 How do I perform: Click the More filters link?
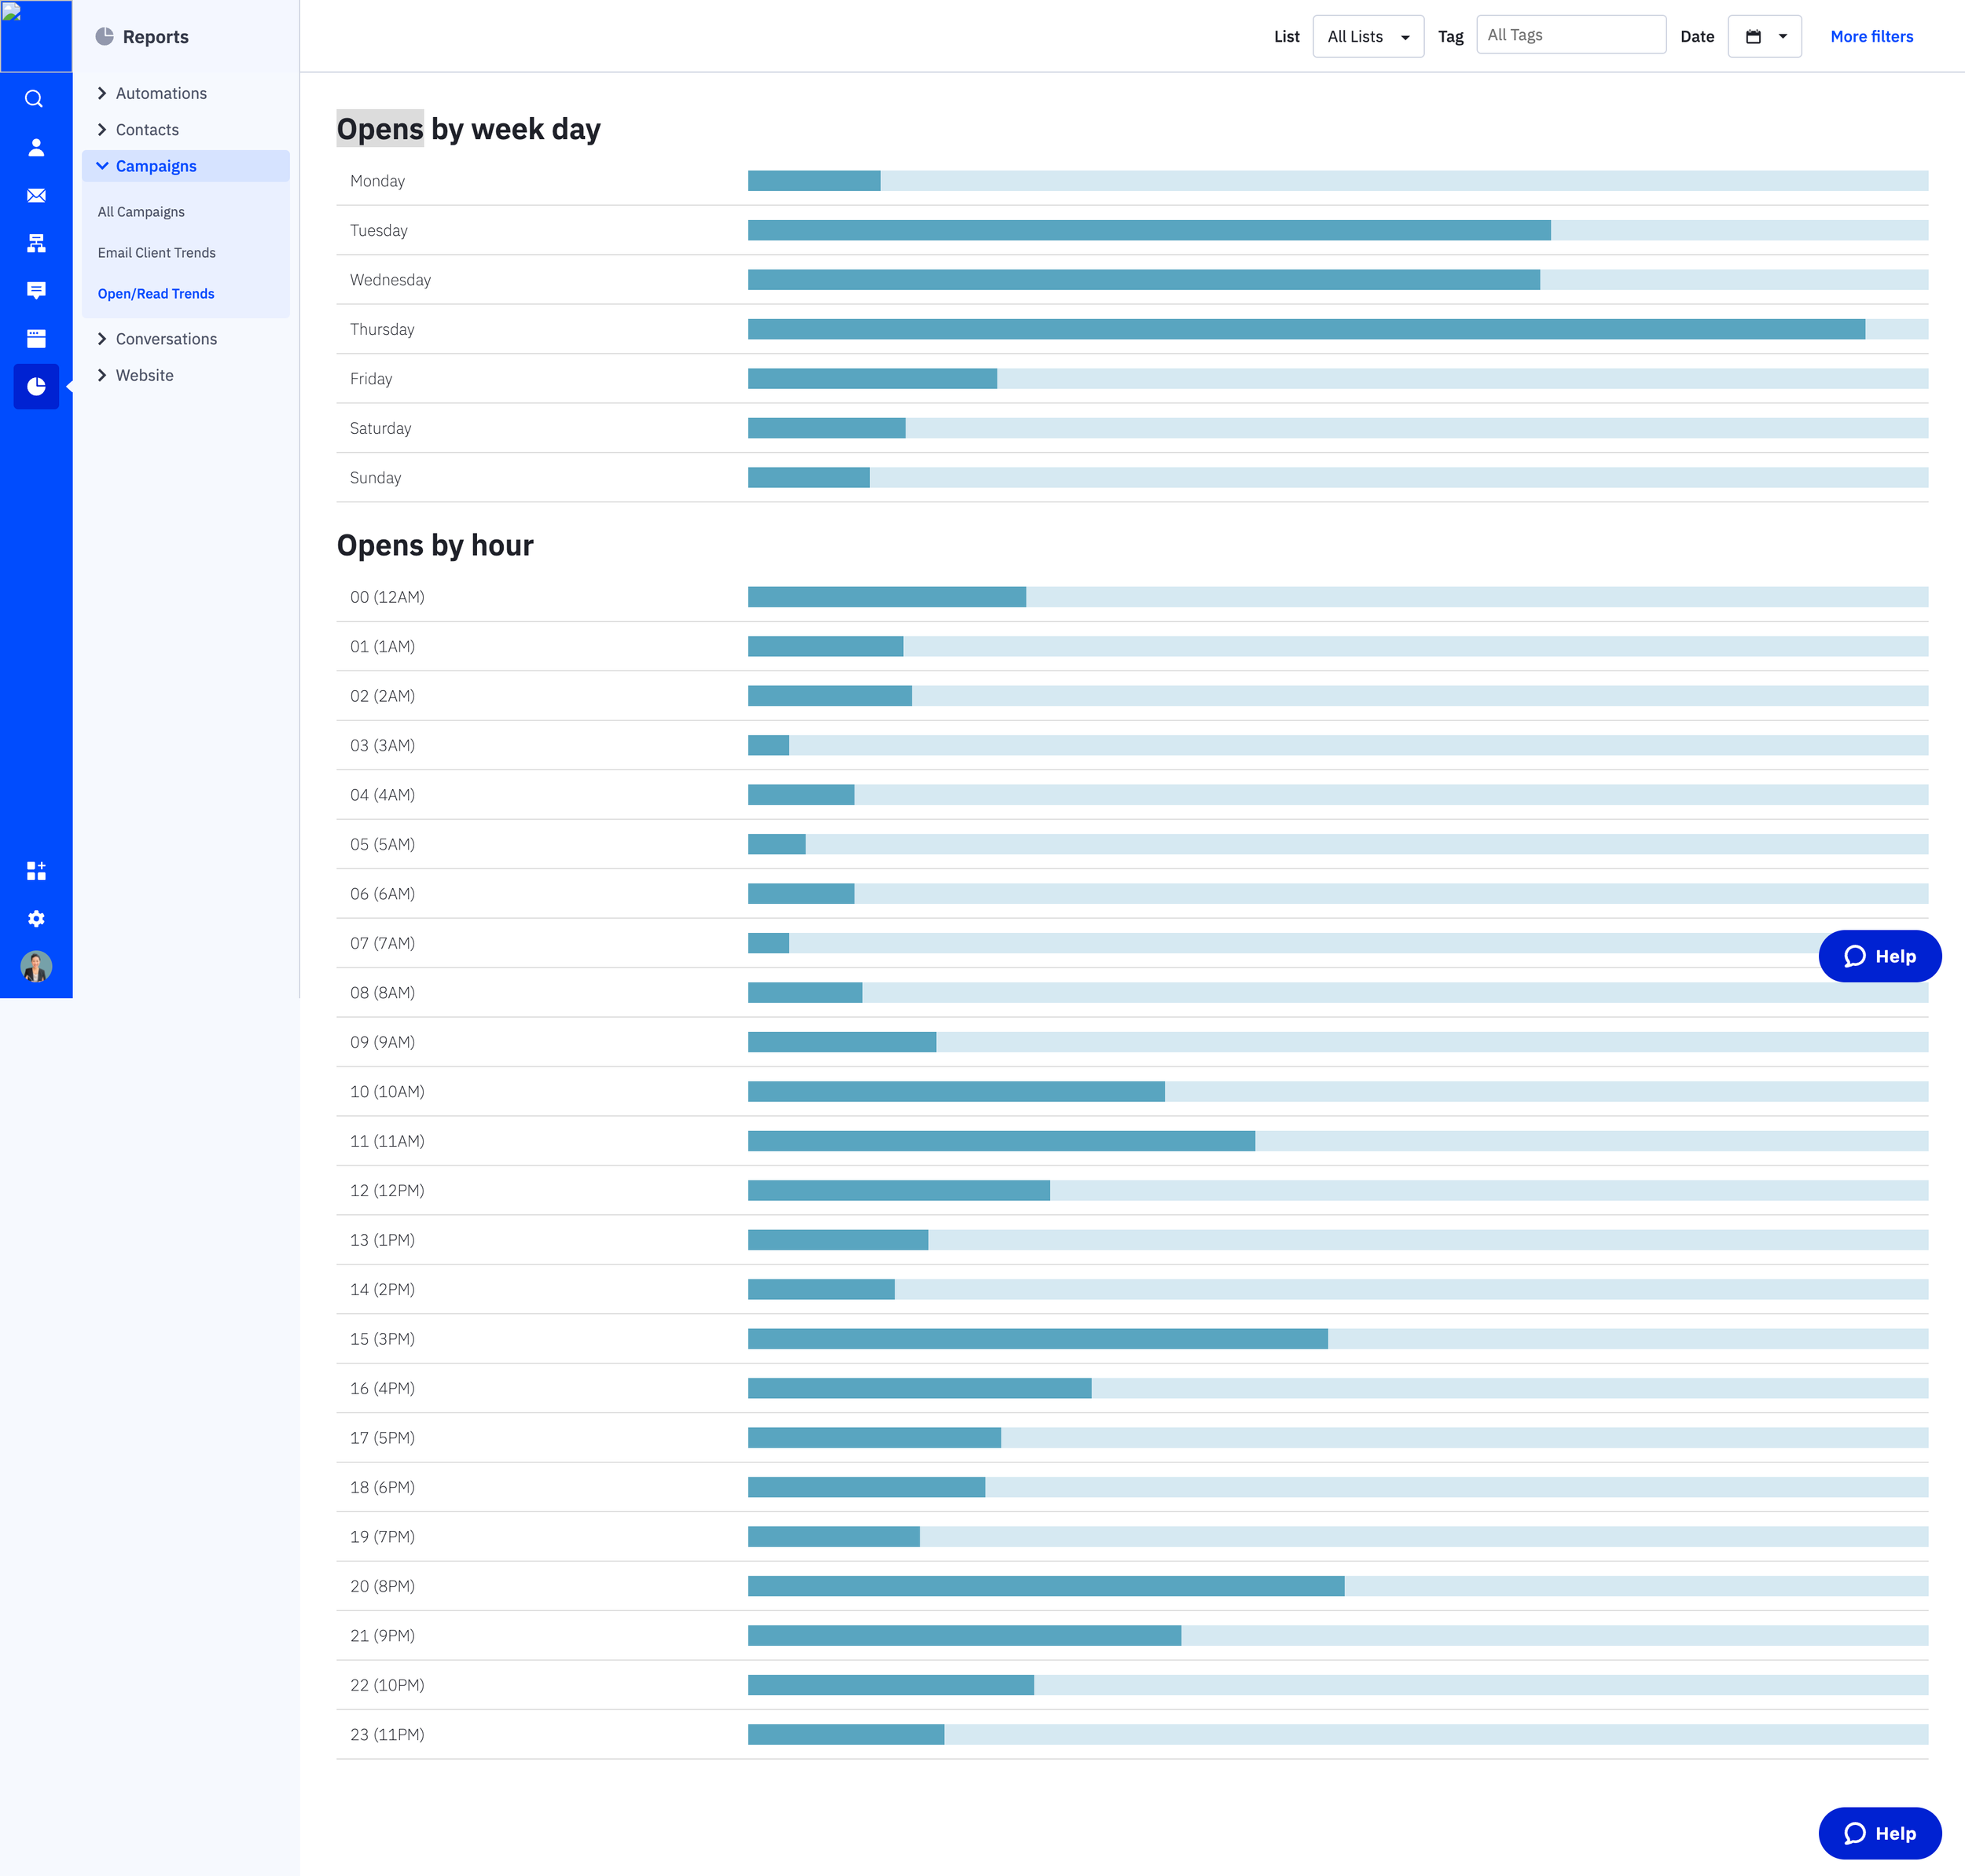pos(1871,37)
